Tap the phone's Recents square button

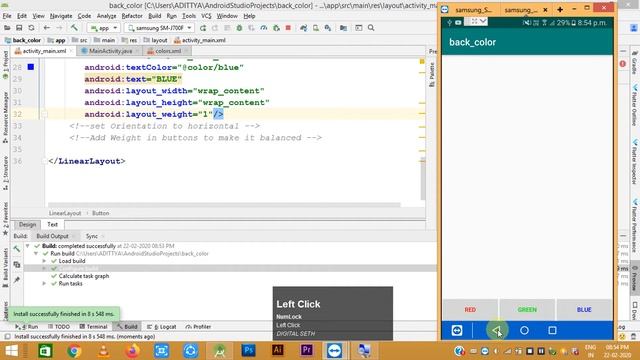552,330
